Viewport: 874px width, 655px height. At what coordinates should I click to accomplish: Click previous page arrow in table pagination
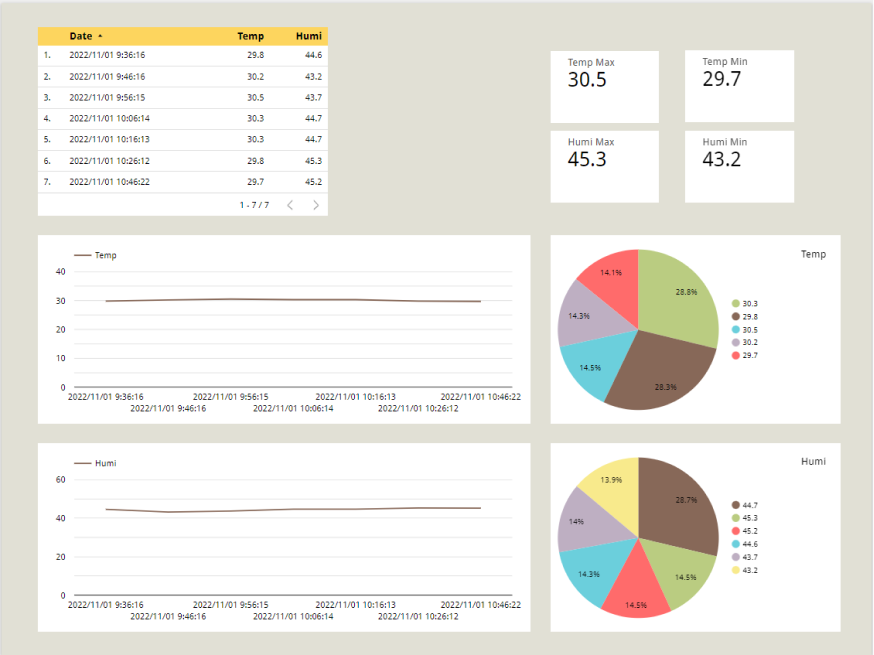point(290,205)
